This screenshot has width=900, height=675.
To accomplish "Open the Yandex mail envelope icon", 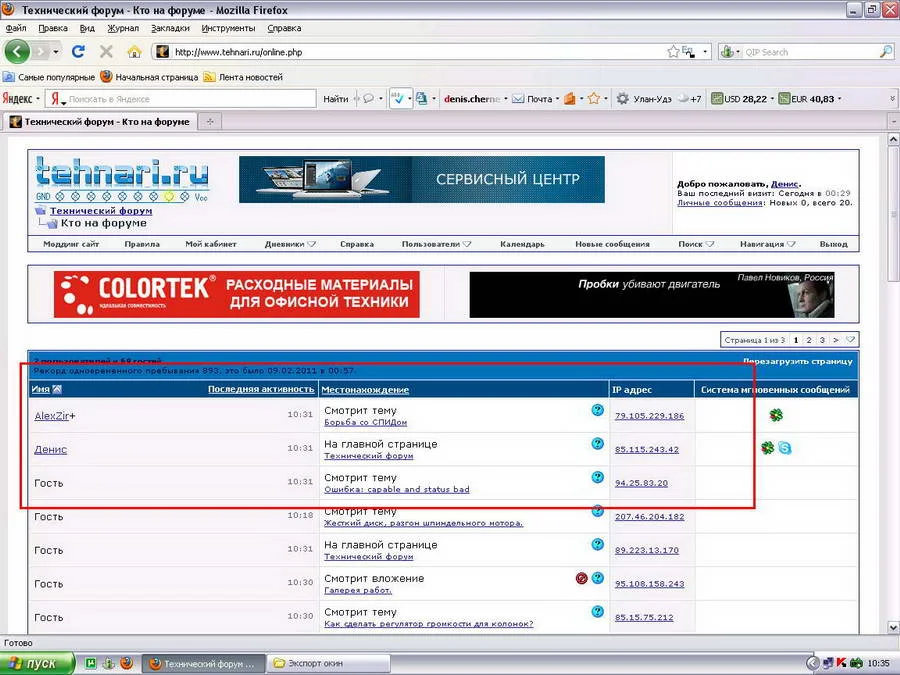I will tap(518, 99).
